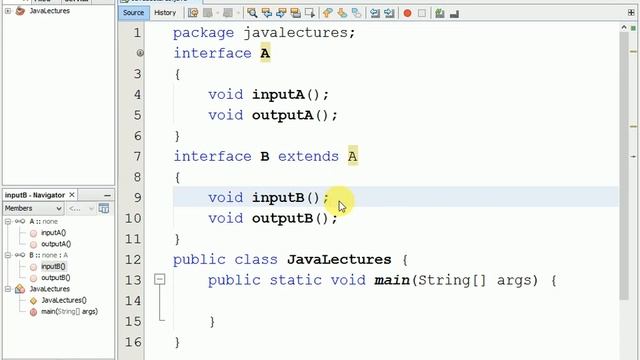Image resolution: width=640 pixels, height=360 pixels.
Task: Open the Navigator filter dropdown showing <...
Action: pyautogui.click(x=81, y=209)
